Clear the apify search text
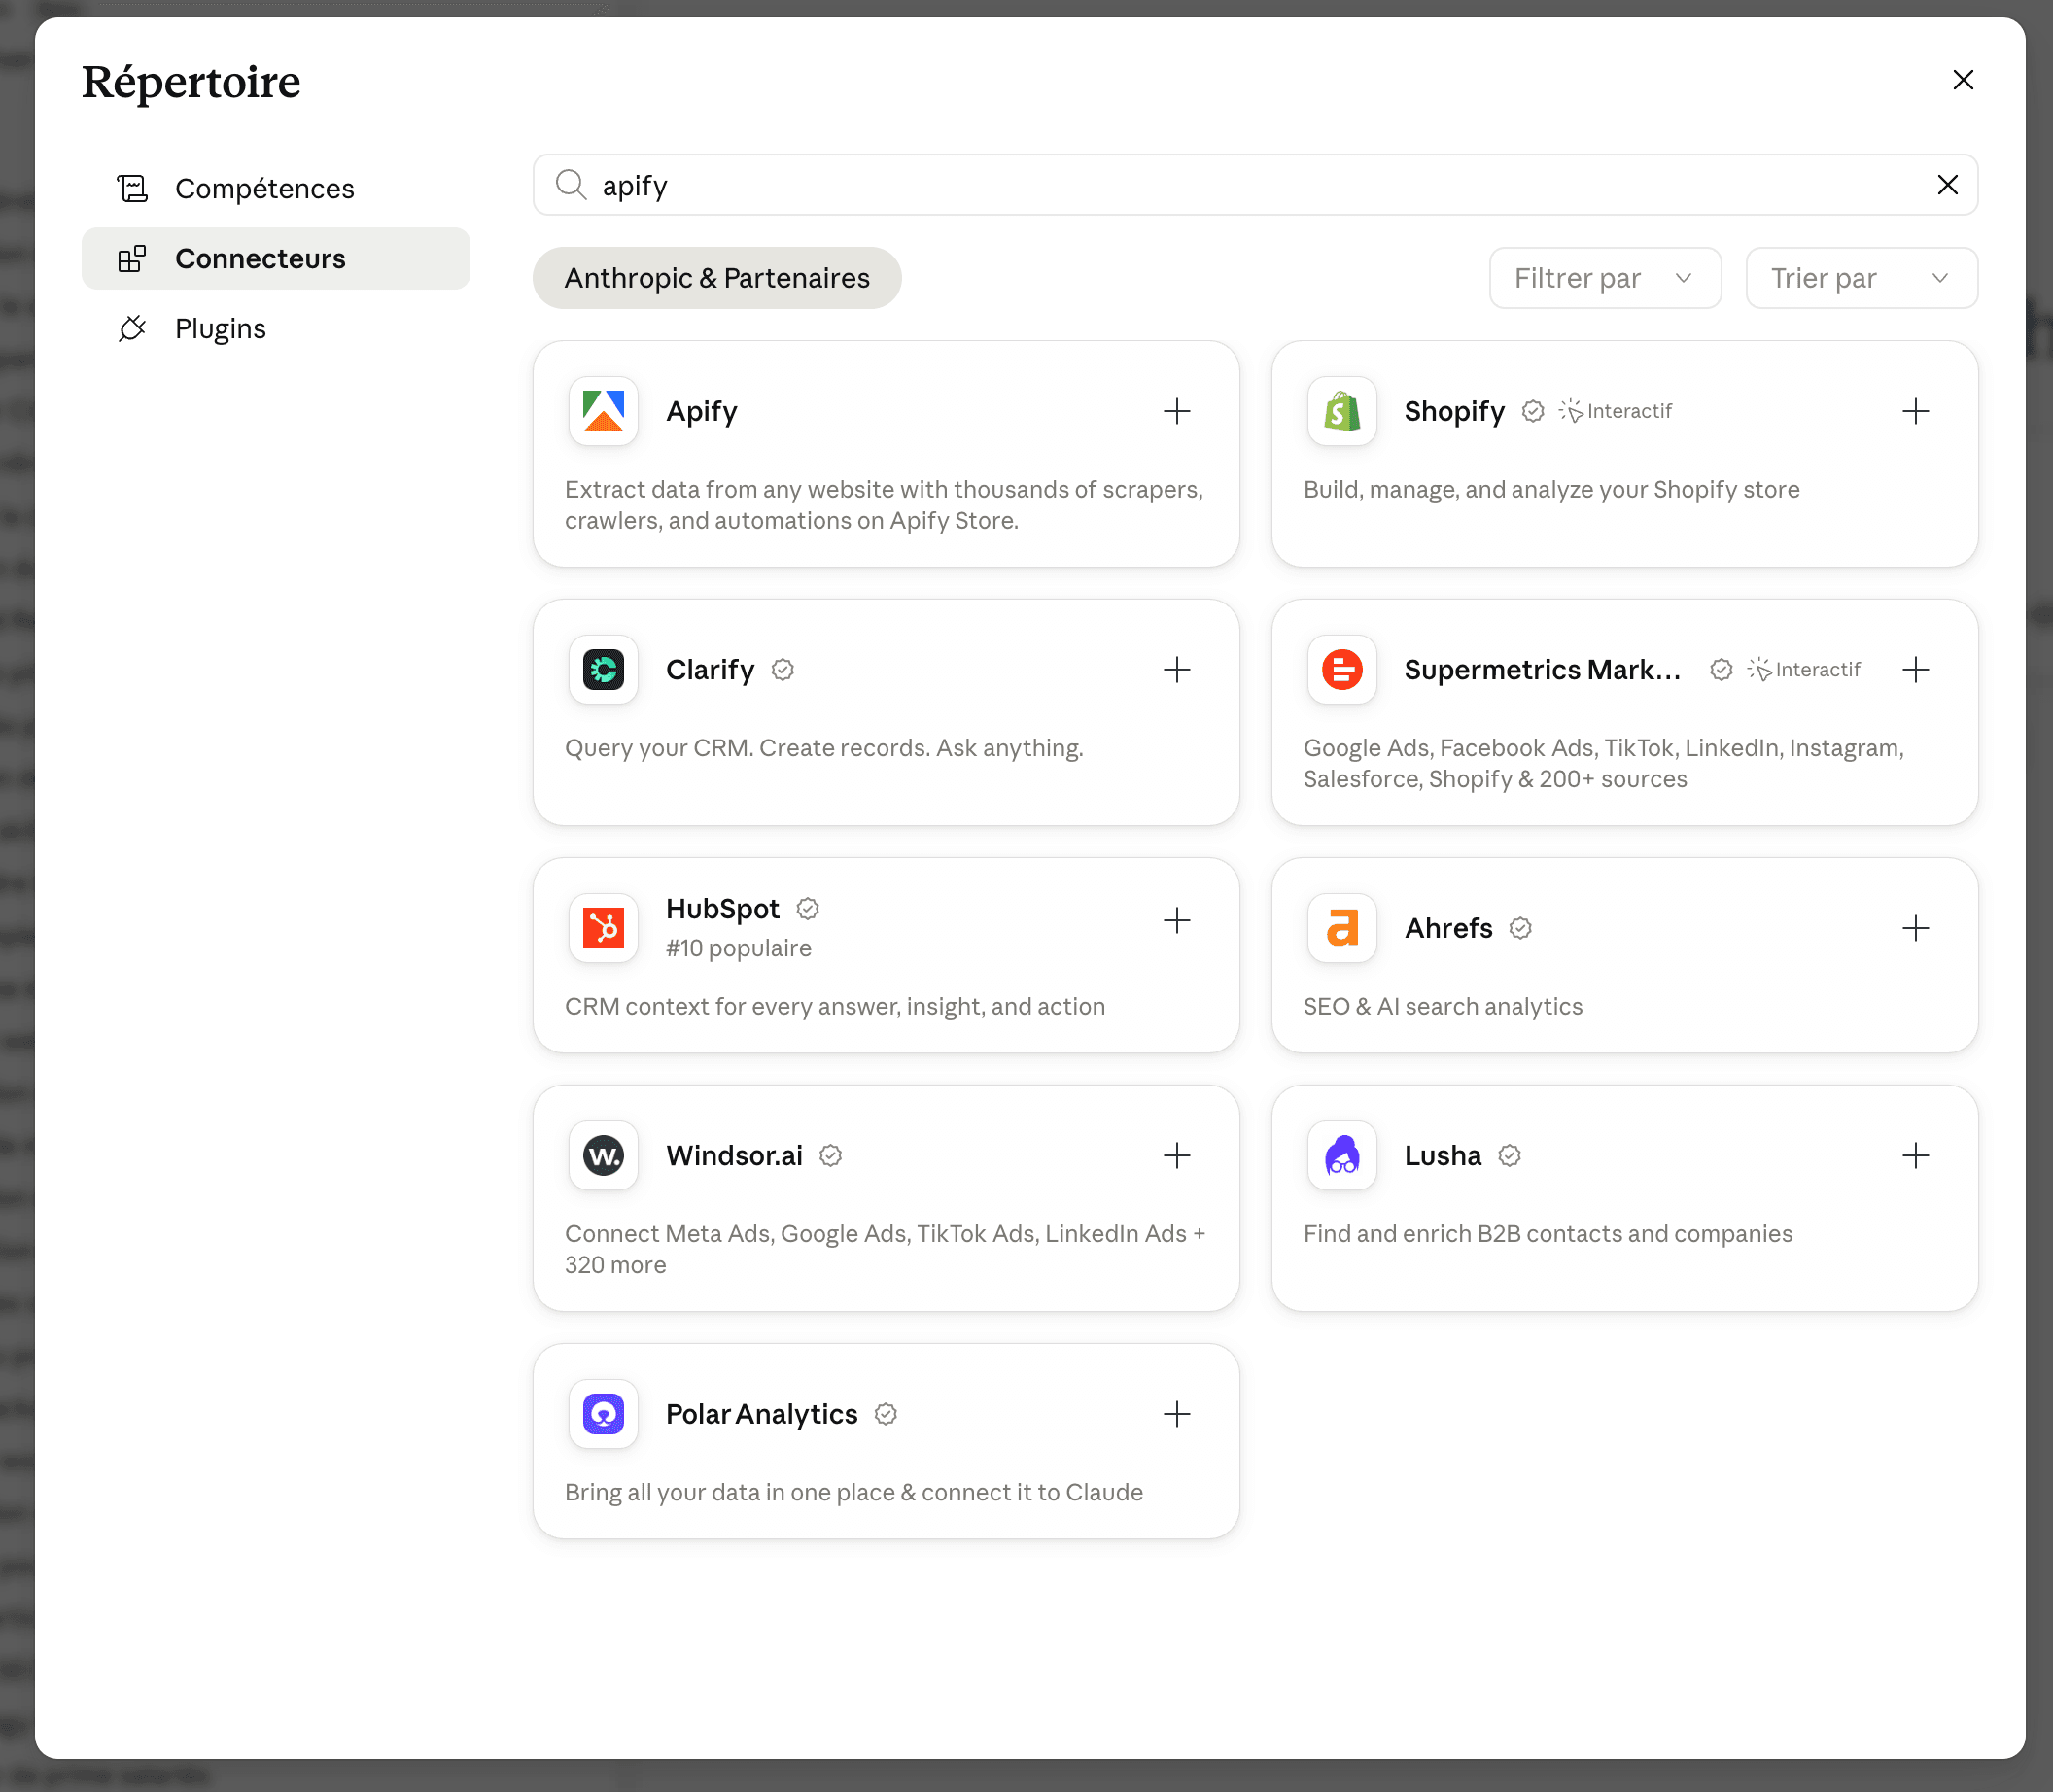The height and width of the screenshot is (1792, 2053). pos(1947,185)
